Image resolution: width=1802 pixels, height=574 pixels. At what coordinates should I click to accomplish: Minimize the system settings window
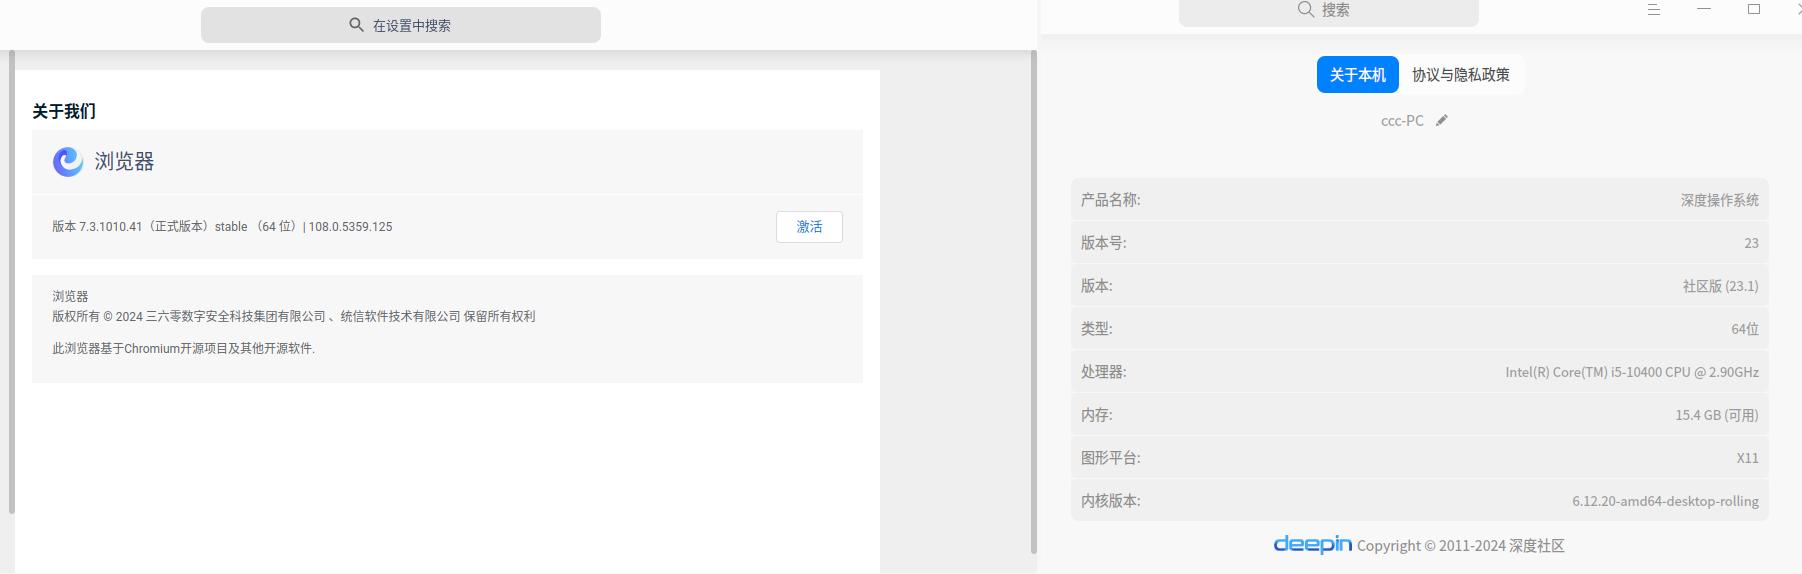[1704, 9]
